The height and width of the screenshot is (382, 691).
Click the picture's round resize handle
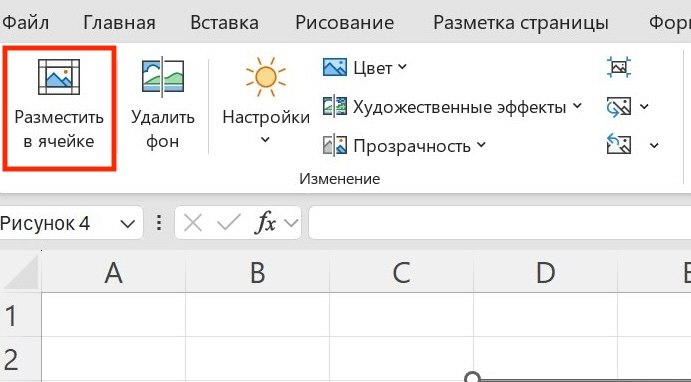(x=472, y=377)
